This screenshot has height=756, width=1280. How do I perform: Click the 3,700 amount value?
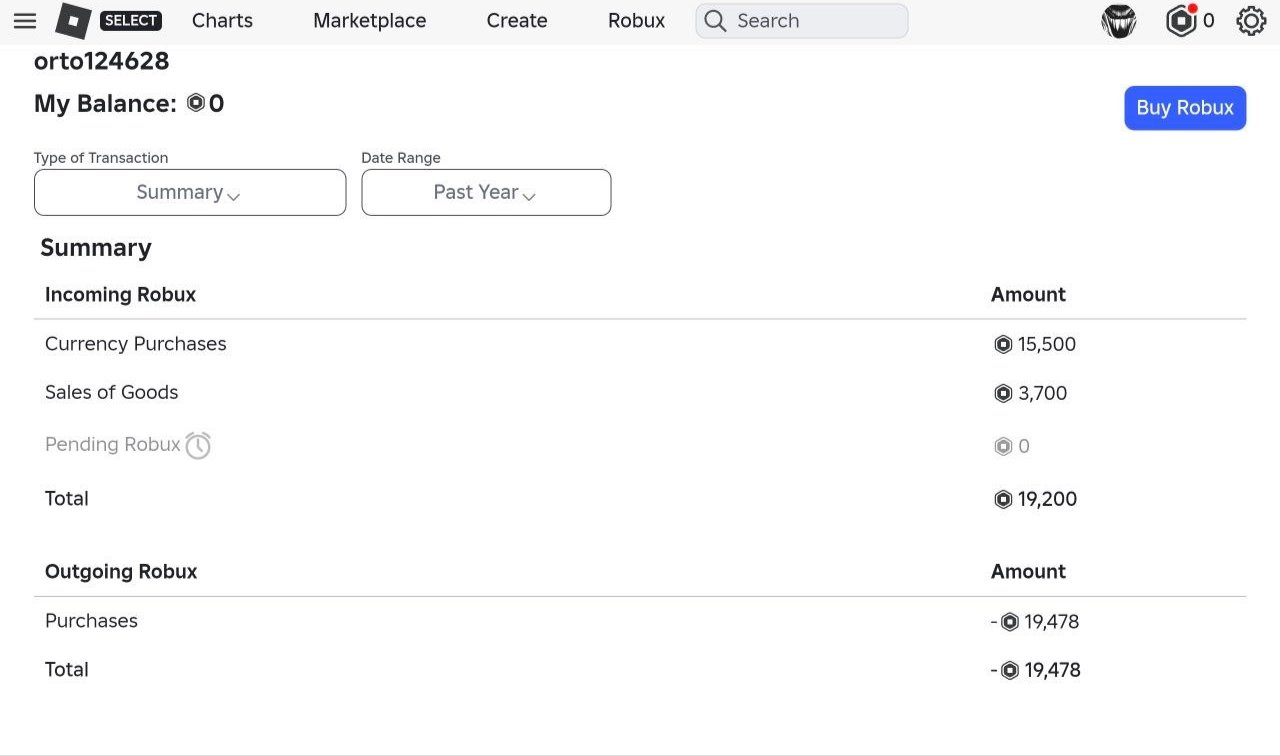pyautogui.click(x=1043, y=394)
